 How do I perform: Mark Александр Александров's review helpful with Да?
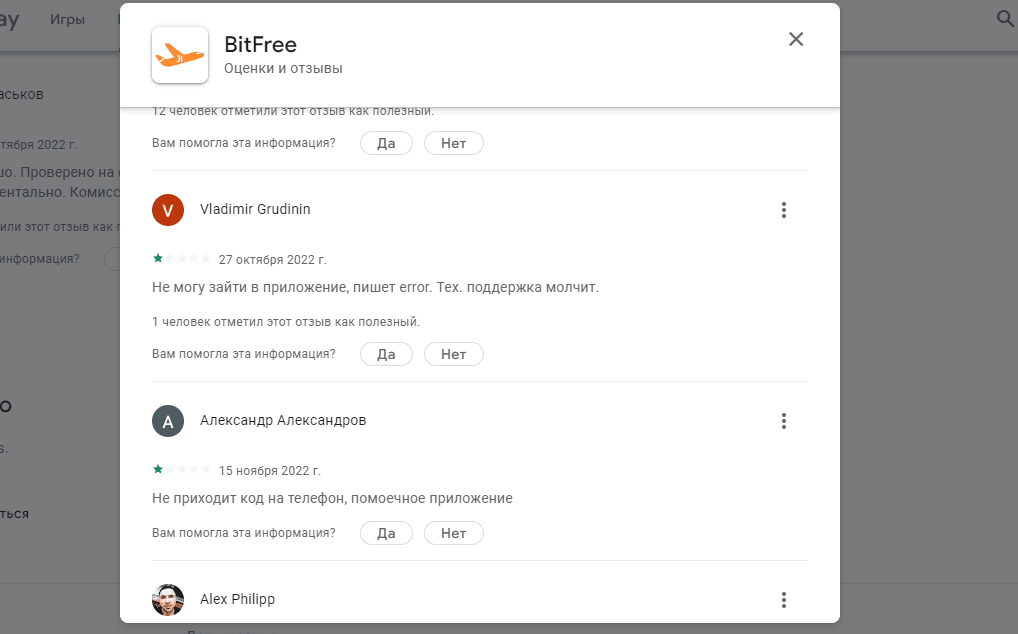coord(386,533)
